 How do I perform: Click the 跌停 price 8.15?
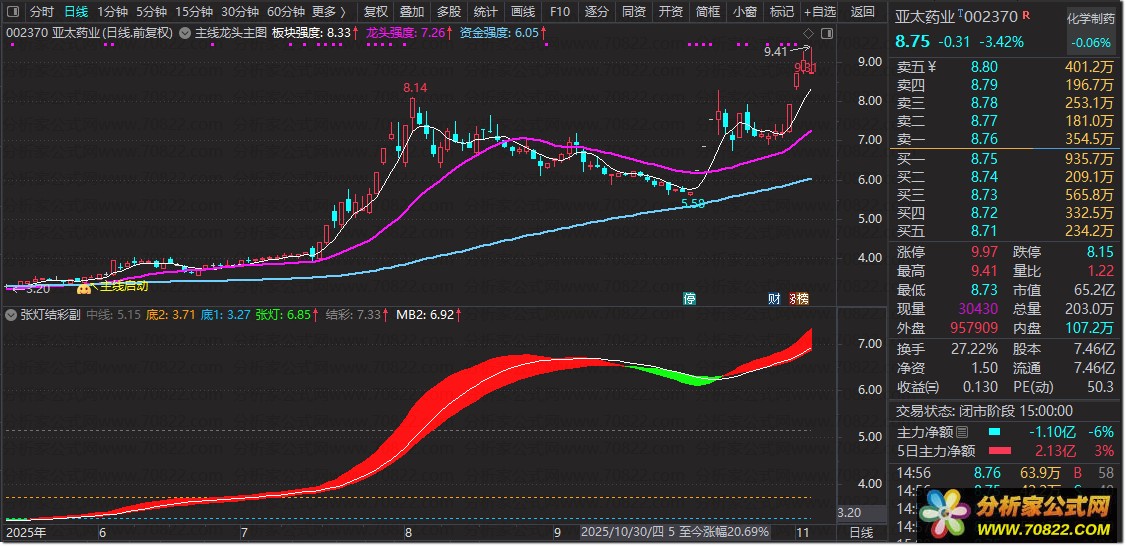click(1100, 252)
